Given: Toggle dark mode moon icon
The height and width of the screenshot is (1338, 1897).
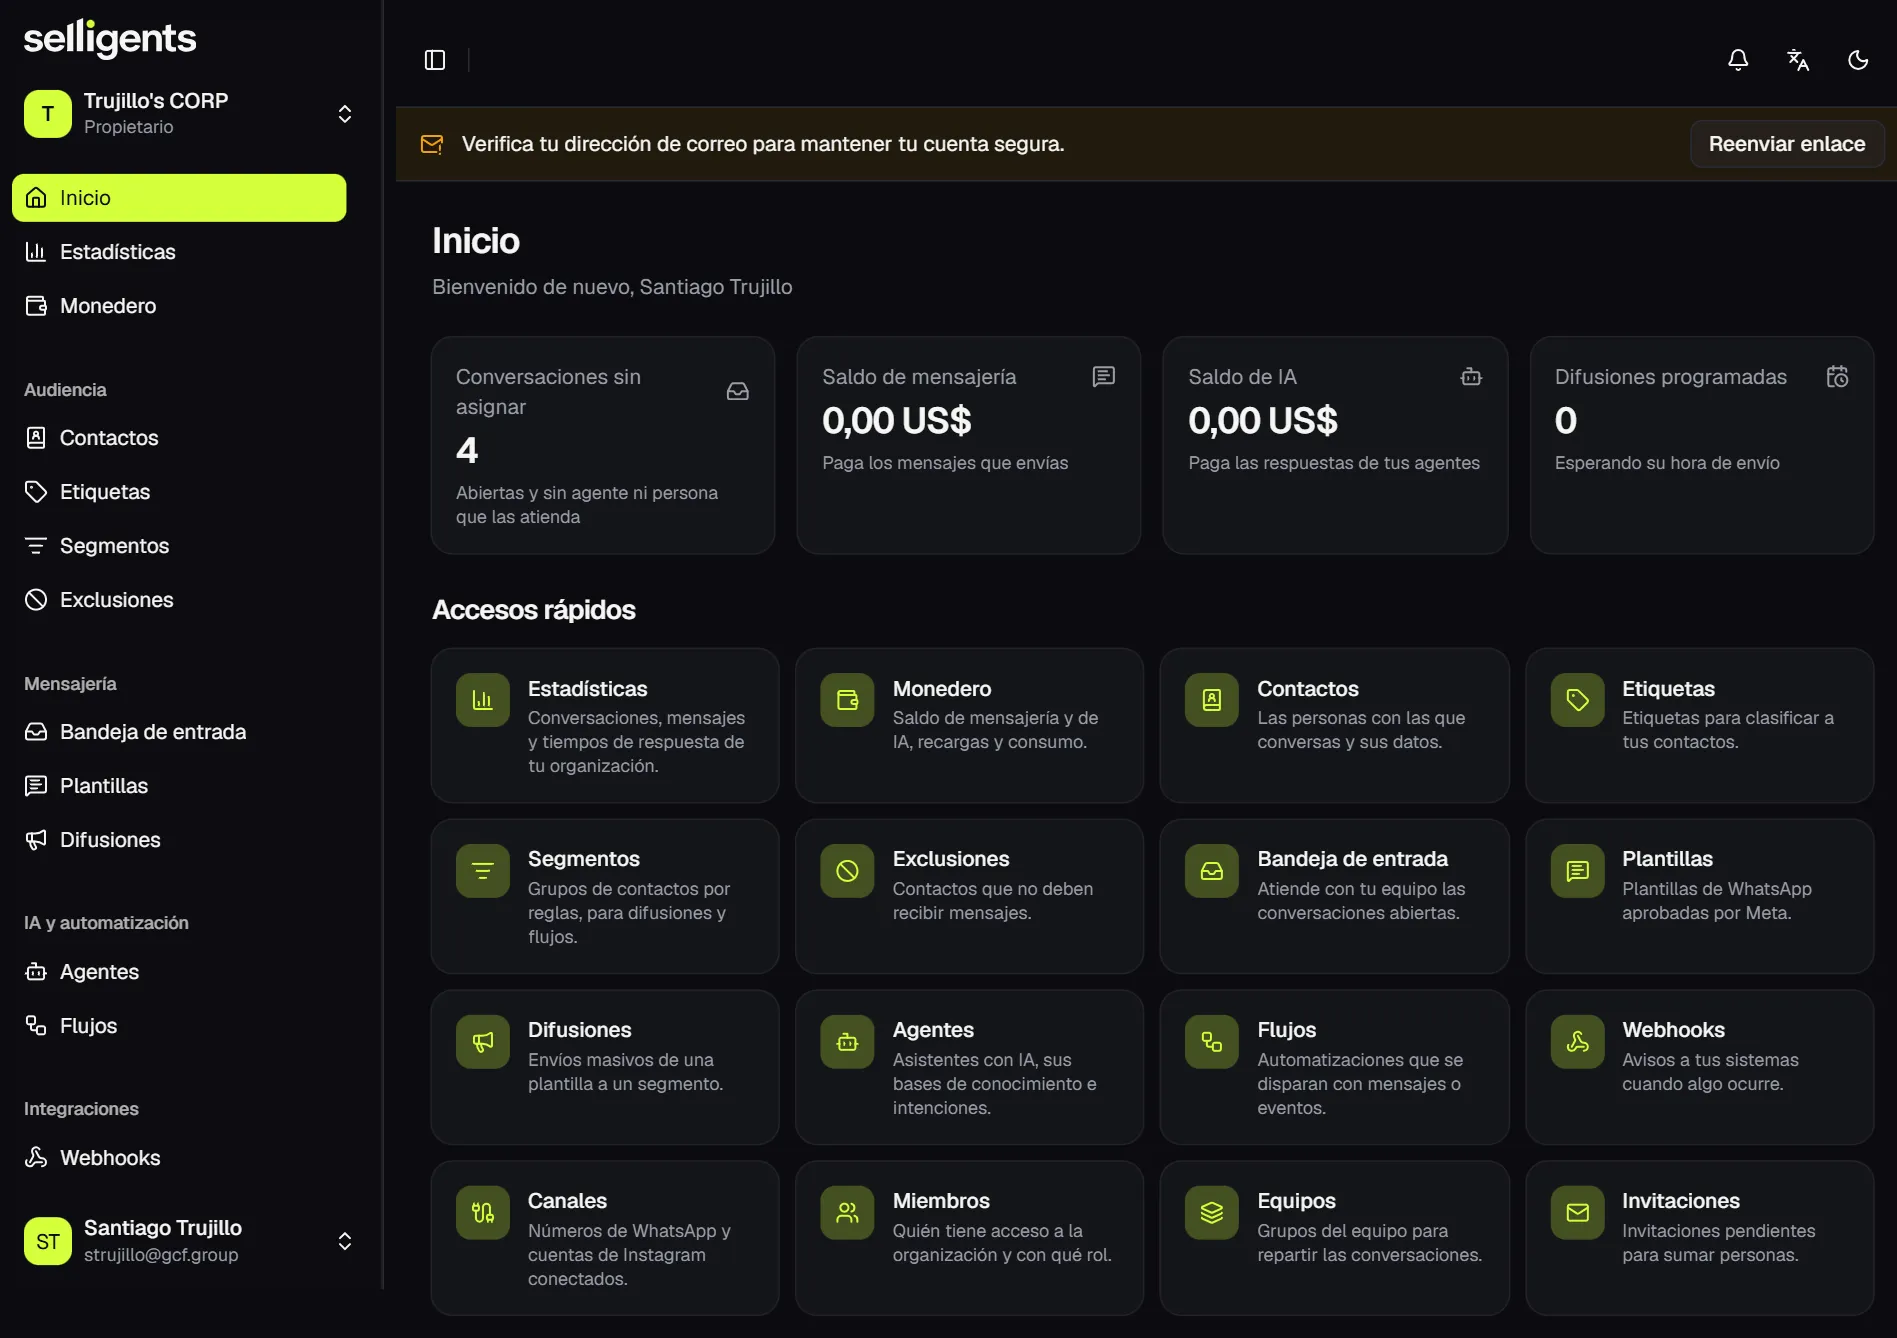Looking at the screenshot, I should (x=1858, y=60).
